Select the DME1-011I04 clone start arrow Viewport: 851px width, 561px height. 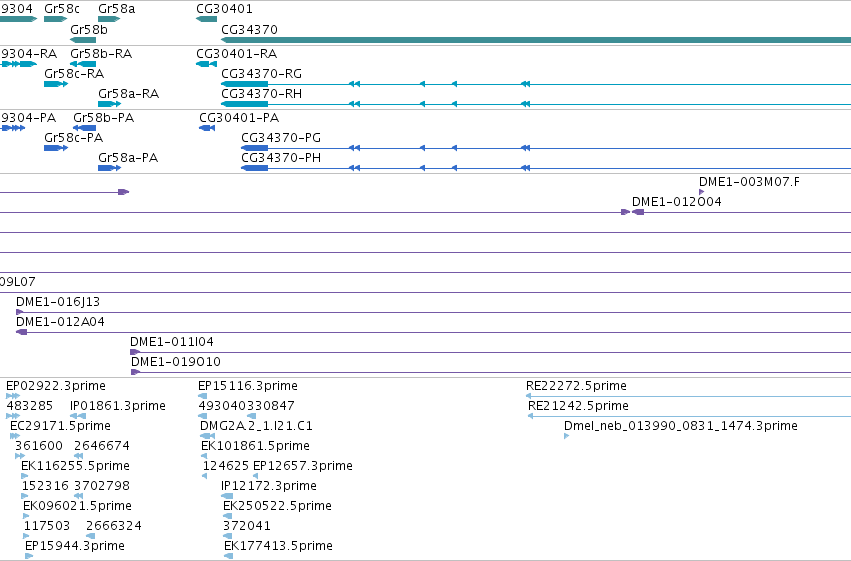point(135,352)
